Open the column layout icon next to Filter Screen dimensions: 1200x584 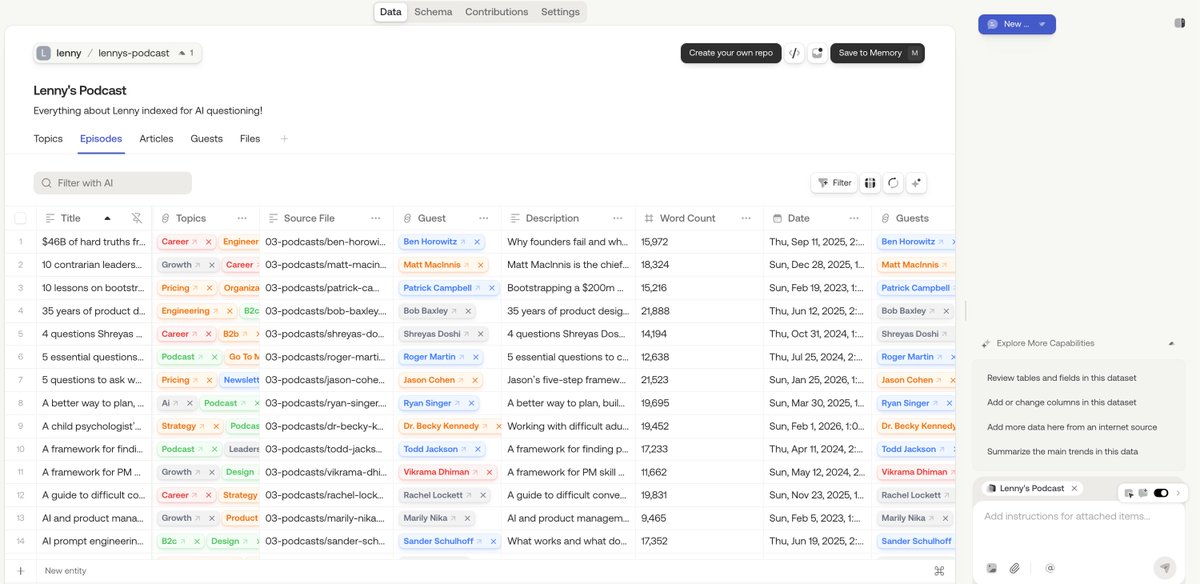(870, 183)
